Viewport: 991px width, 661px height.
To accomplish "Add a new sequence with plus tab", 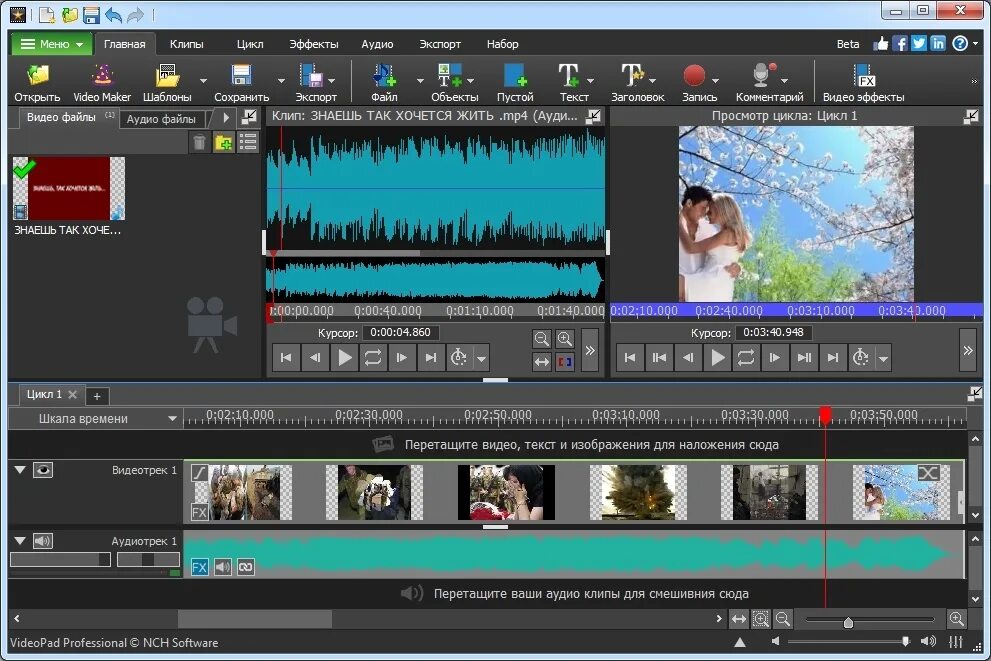I will (97, 396).
